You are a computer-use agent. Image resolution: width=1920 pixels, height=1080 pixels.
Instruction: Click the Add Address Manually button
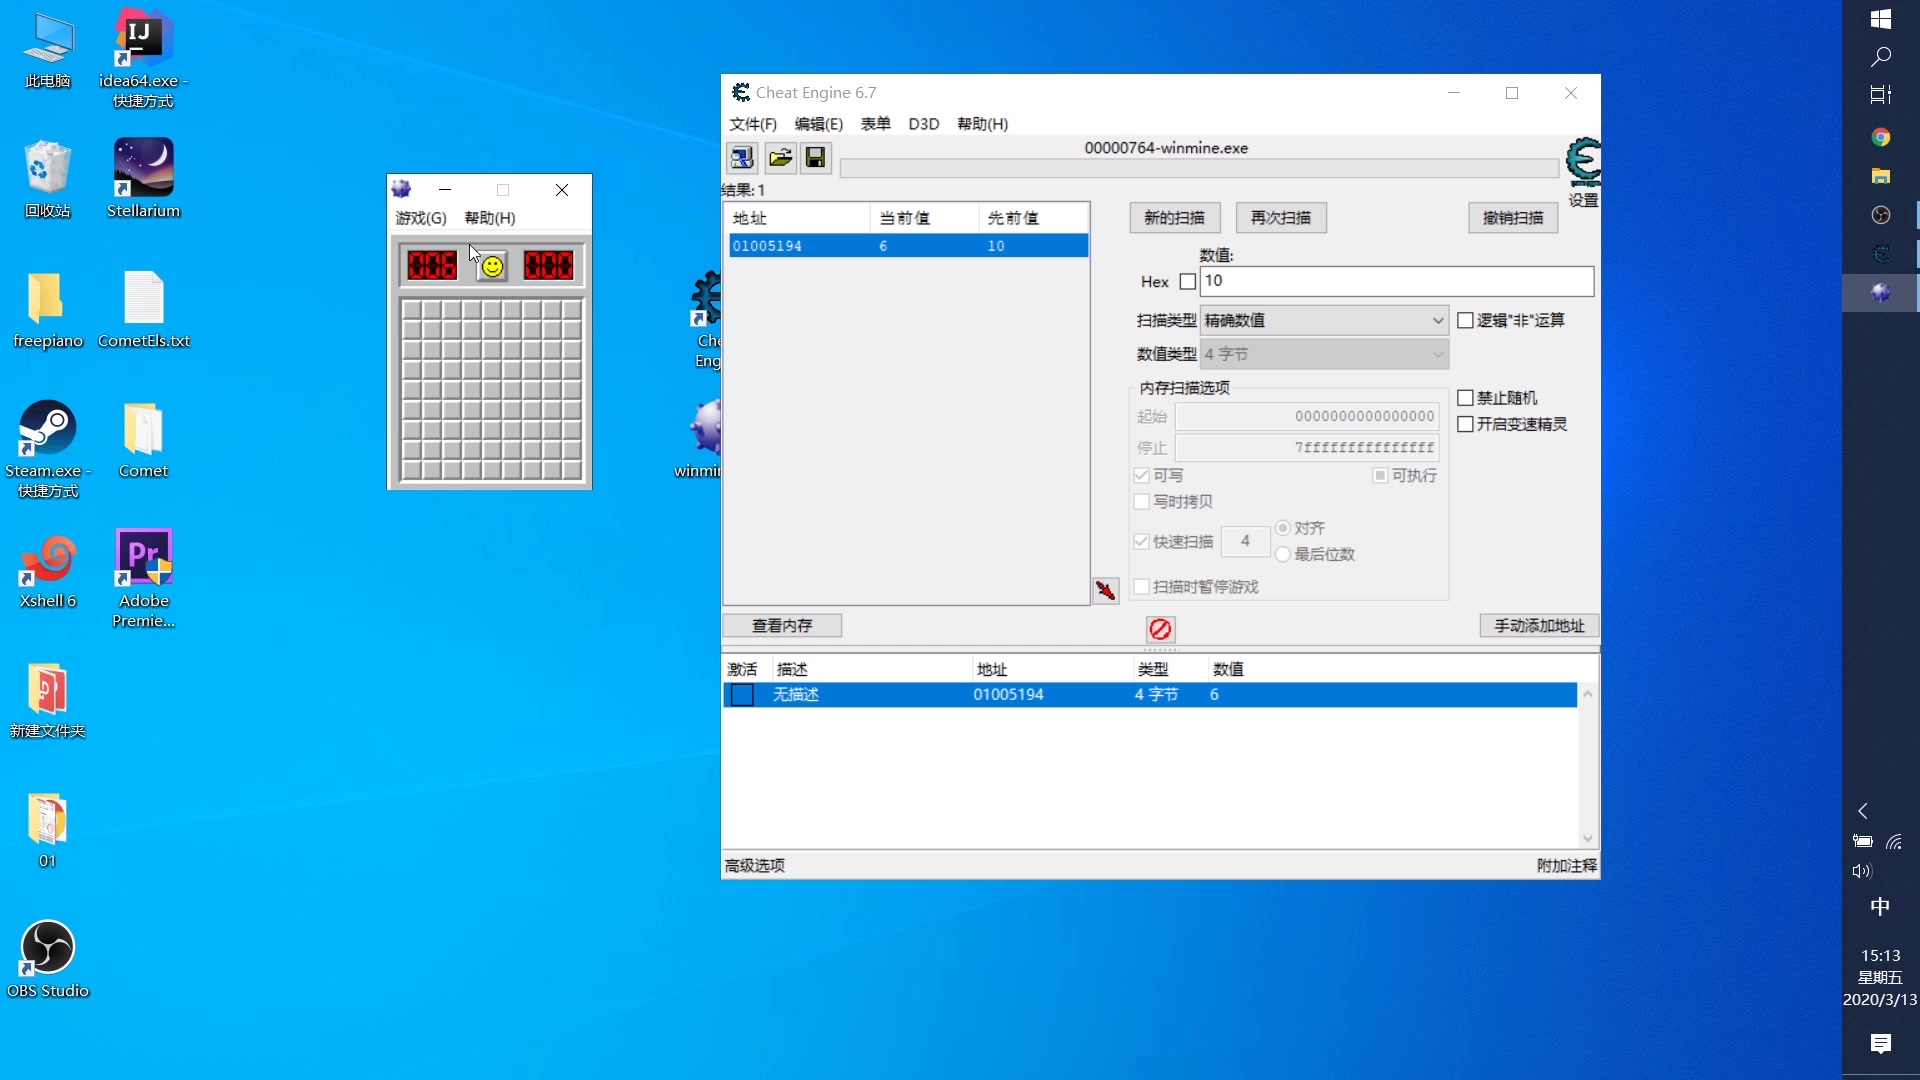coord(1539,626)
